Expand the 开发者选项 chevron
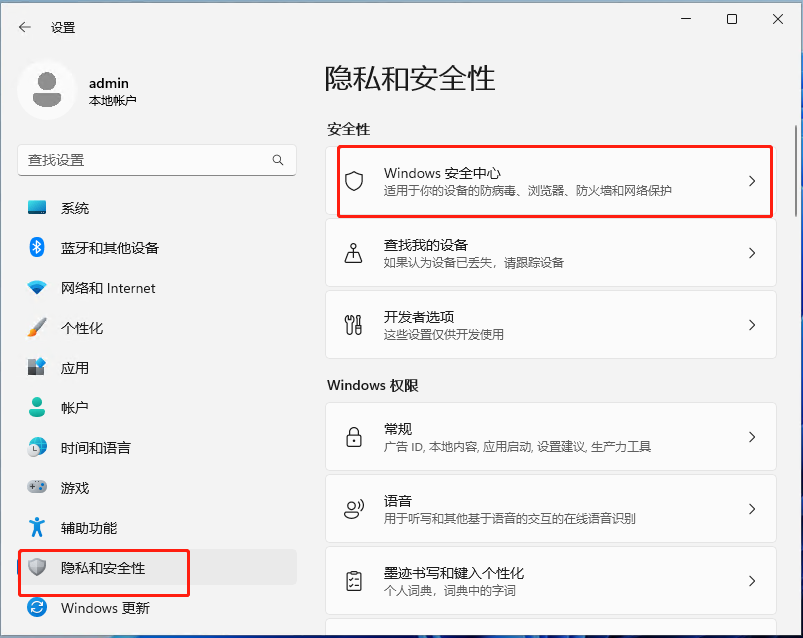This screenshot has height=638, width=803. [x=752, y=325]
